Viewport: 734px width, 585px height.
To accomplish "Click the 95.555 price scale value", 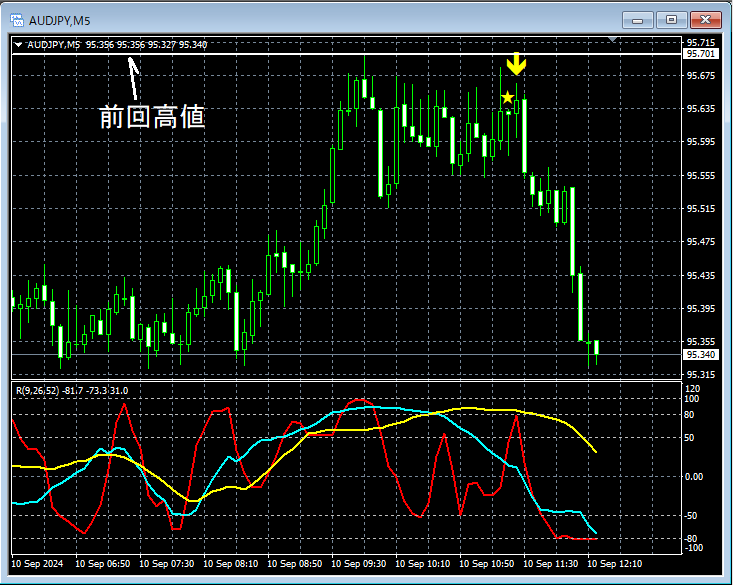I will click(701, 176).
